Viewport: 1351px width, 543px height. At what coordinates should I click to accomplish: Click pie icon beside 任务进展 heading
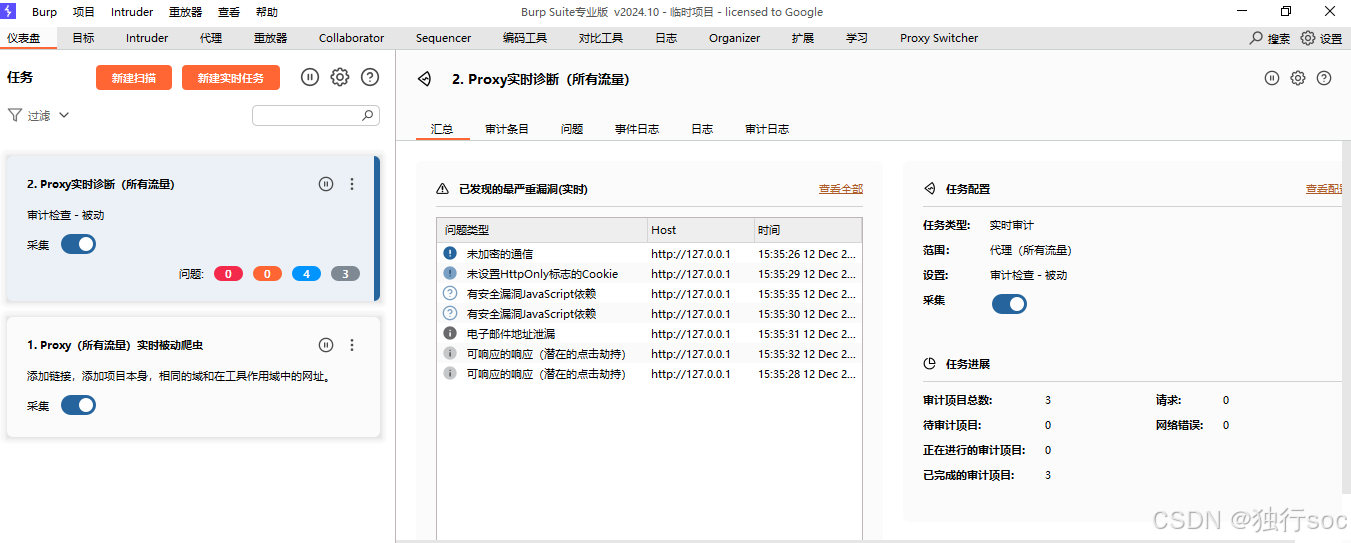(929, 364)
